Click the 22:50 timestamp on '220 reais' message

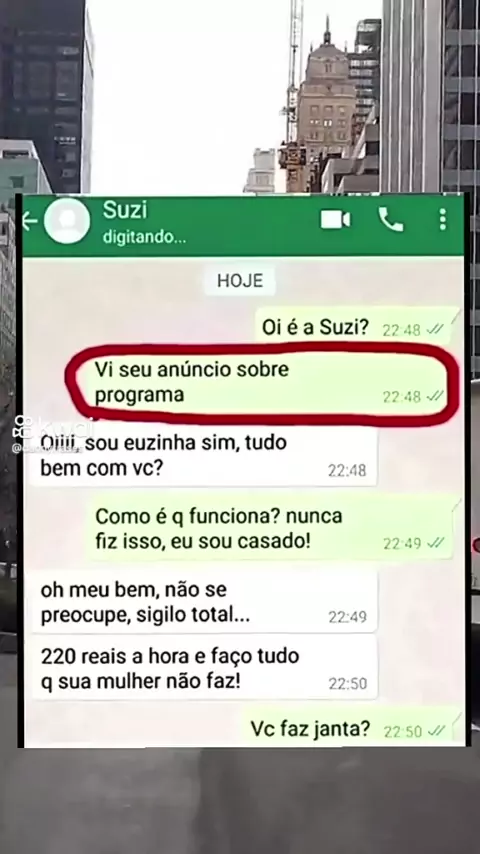pyautogui.click(x=348, y=684)
